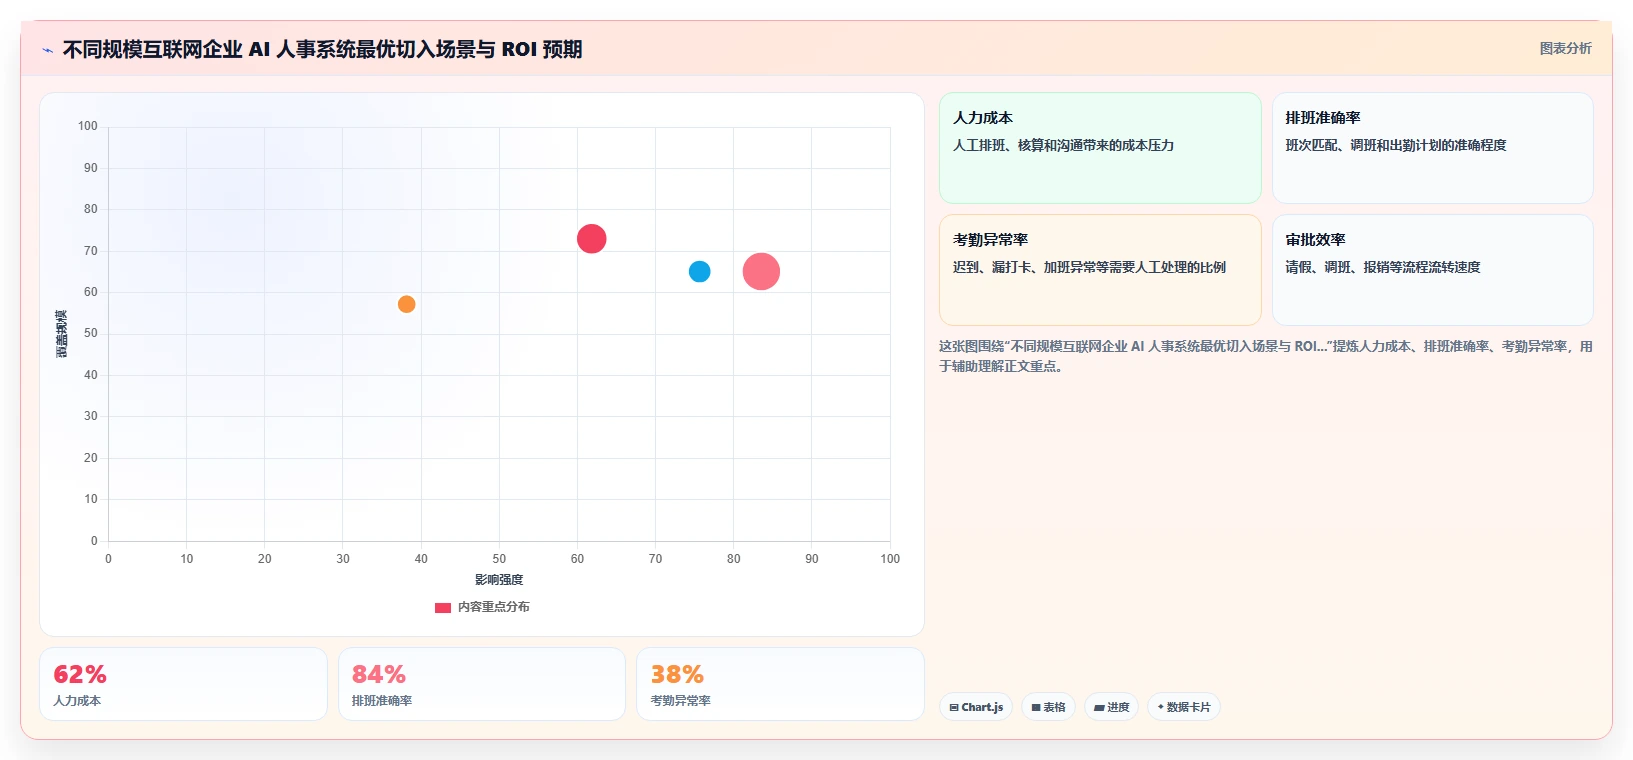1633x760 pixels.
Task: Click the description paragraph starting 这张图围绕
Action: coord(1265,356)
